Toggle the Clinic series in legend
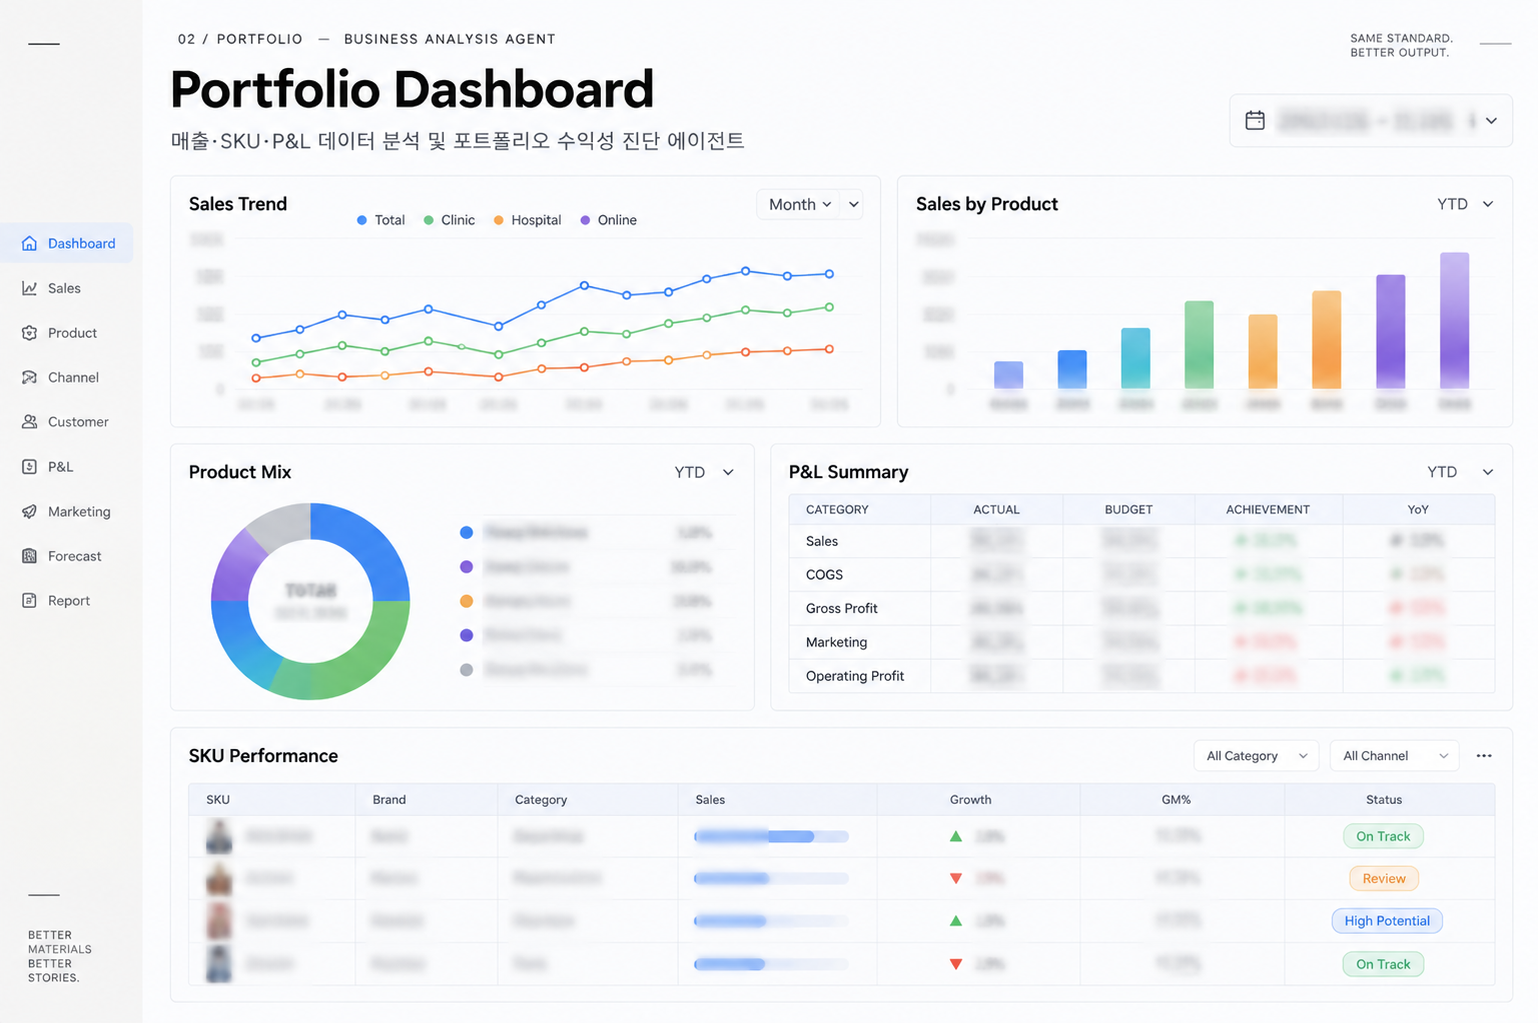The width and height of the screenshot is (1538, 1023). coord(449,220)
